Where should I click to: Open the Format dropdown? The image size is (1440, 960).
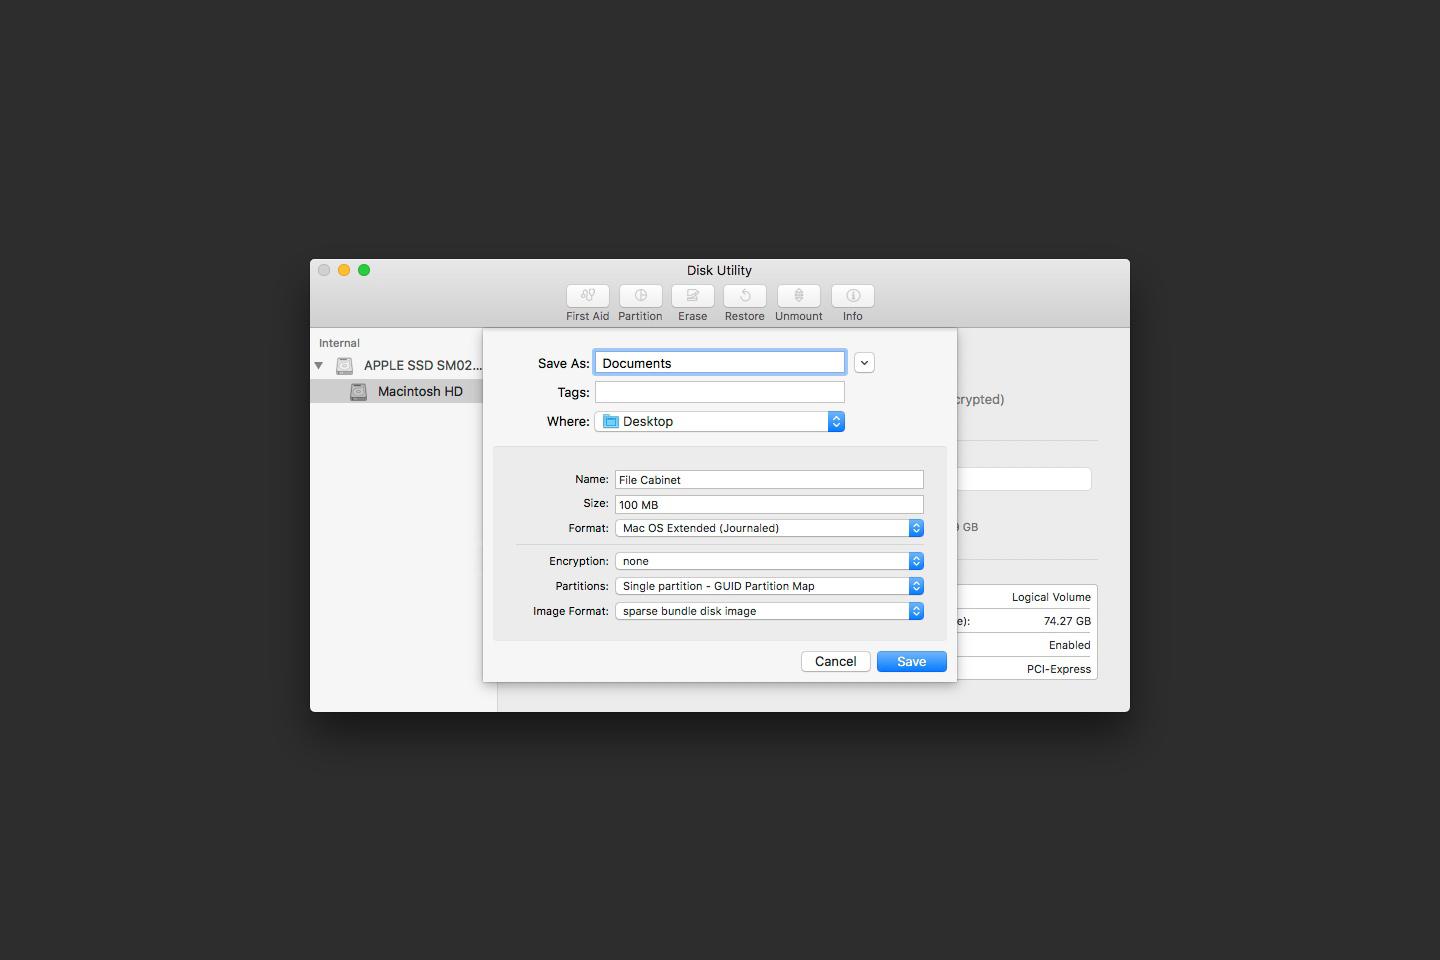[915, 528]
